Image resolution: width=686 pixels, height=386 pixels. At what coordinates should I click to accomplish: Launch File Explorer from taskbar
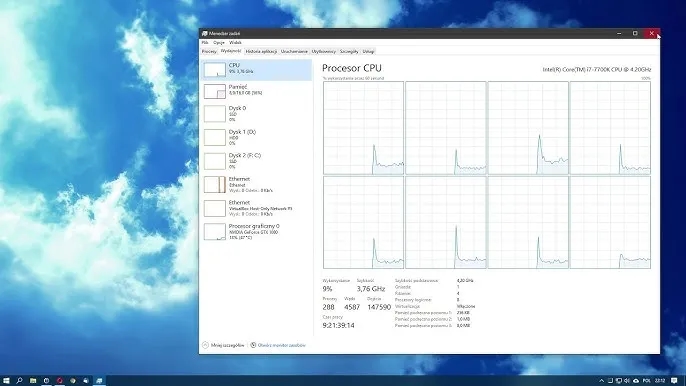(33, 381)
